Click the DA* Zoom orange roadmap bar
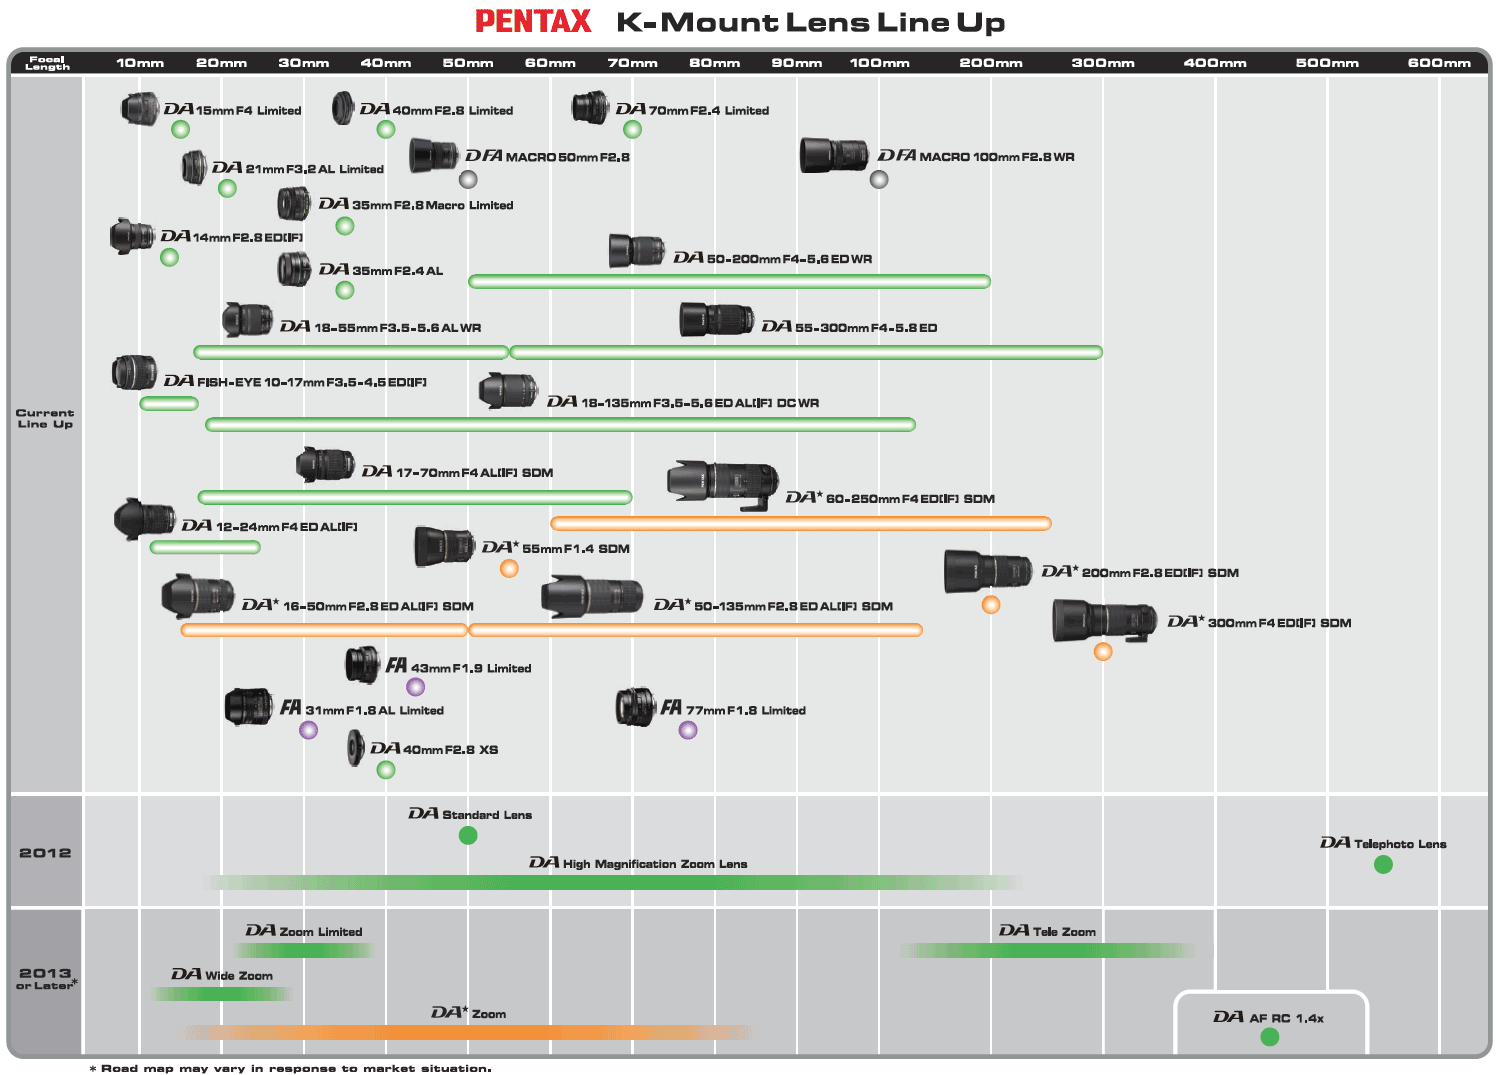This screenshot has width=1496, height=1075. point(468,1032)
